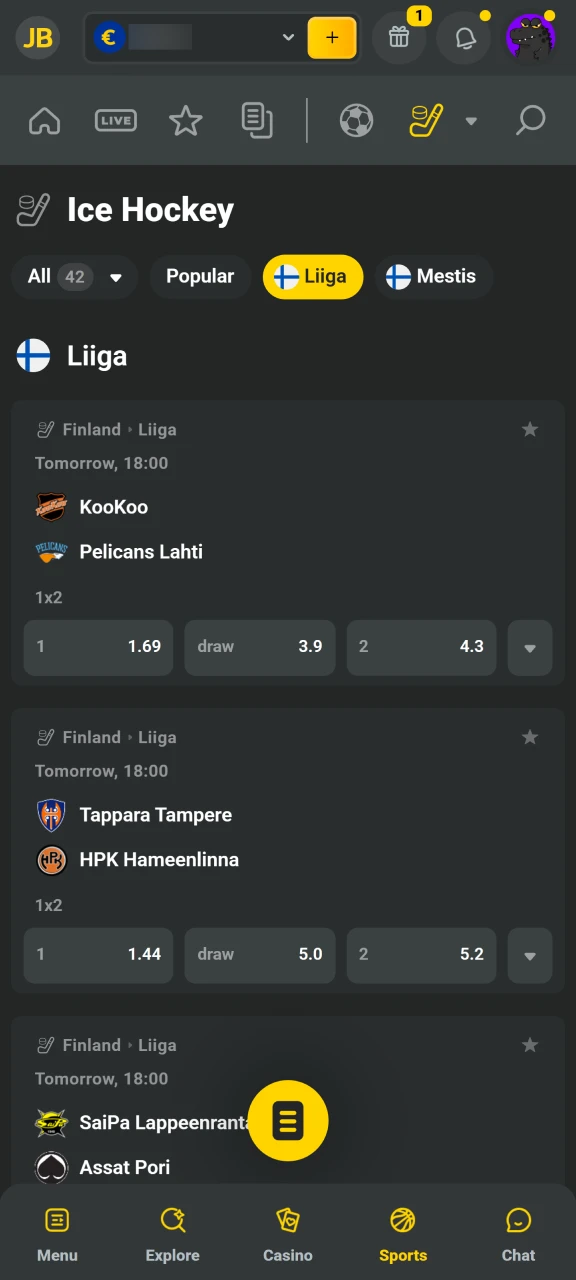Open the betslip pages icon
The height and width of the screenshot is (1280, 576).
pos(257,120)
